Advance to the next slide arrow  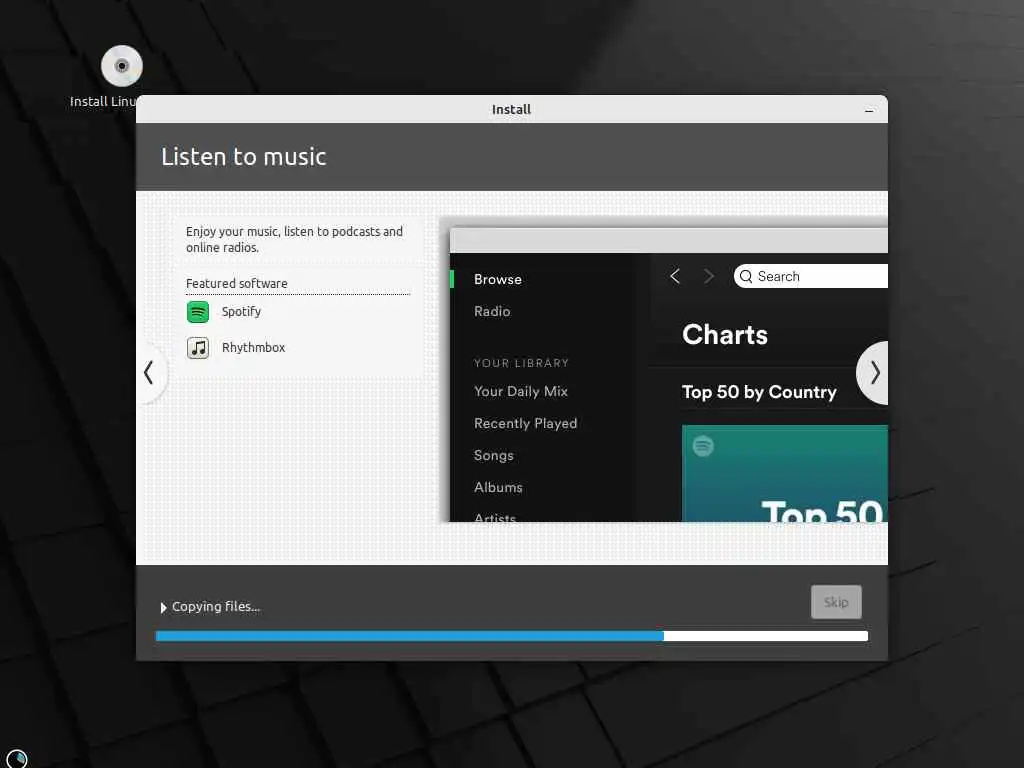coord(874,373)
